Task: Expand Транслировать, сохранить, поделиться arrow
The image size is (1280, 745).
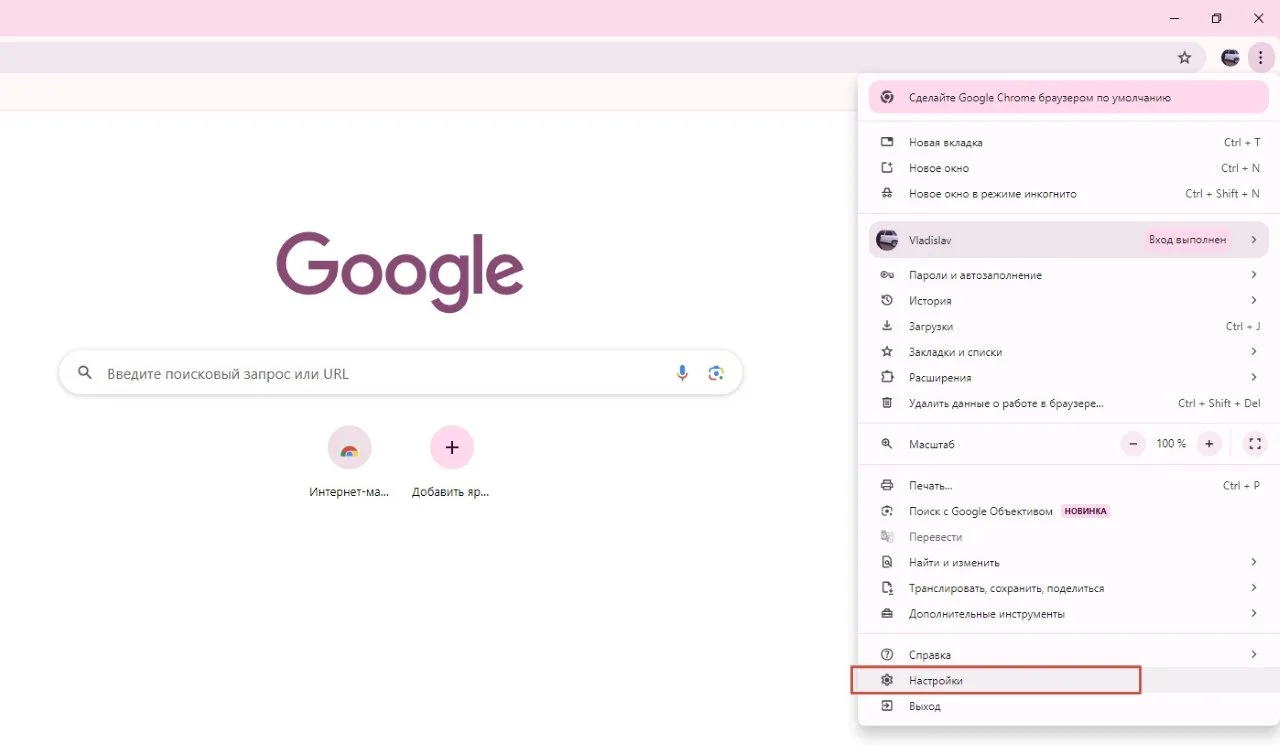Action: (x=1254, y=588)
